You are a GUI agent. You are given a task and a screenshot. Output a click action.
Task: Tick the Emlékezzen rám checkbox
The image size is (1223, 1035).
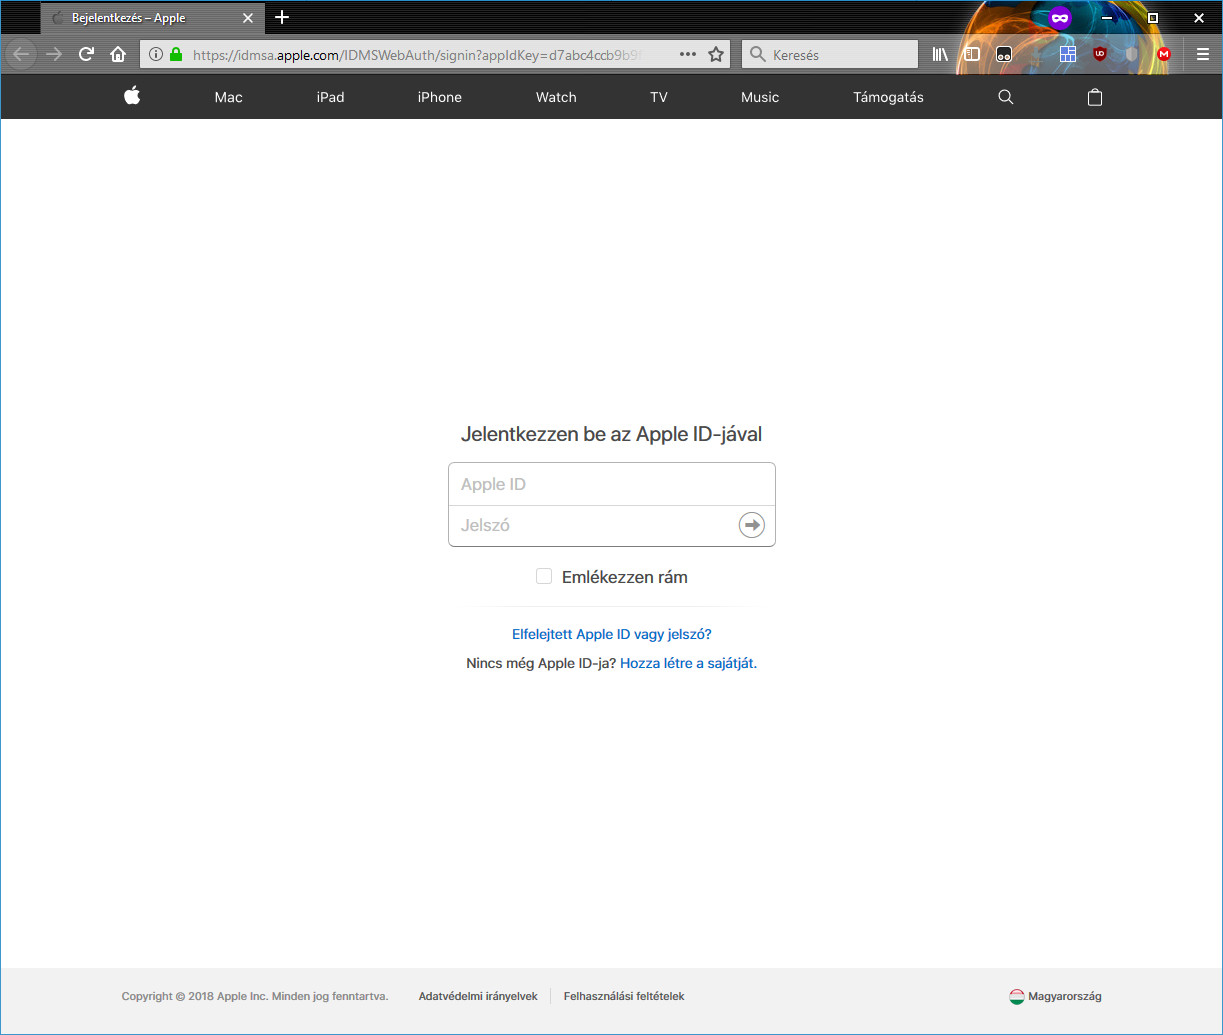[544, 576]
